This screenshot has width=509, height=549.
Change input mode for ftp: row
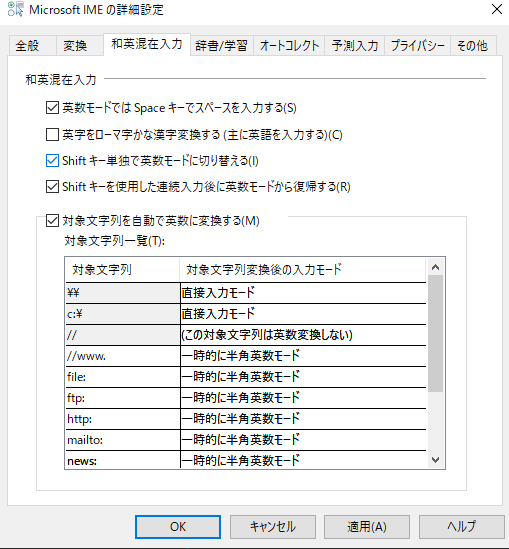pyautogui.click(x=303, y=398)
